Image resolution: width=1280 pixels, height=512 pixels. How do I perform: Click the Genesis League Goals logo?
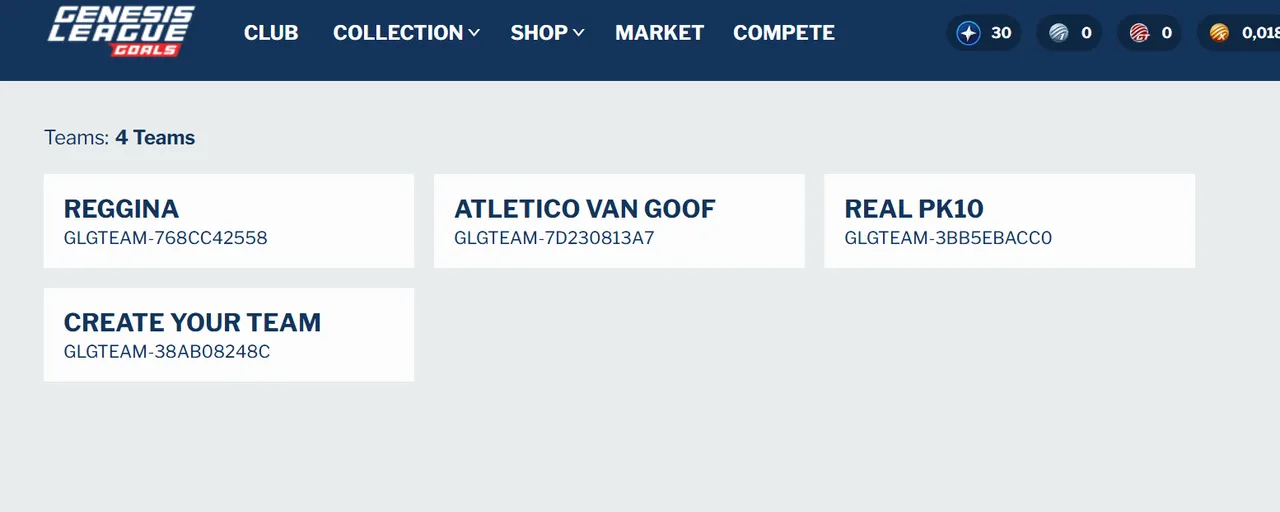121,31
